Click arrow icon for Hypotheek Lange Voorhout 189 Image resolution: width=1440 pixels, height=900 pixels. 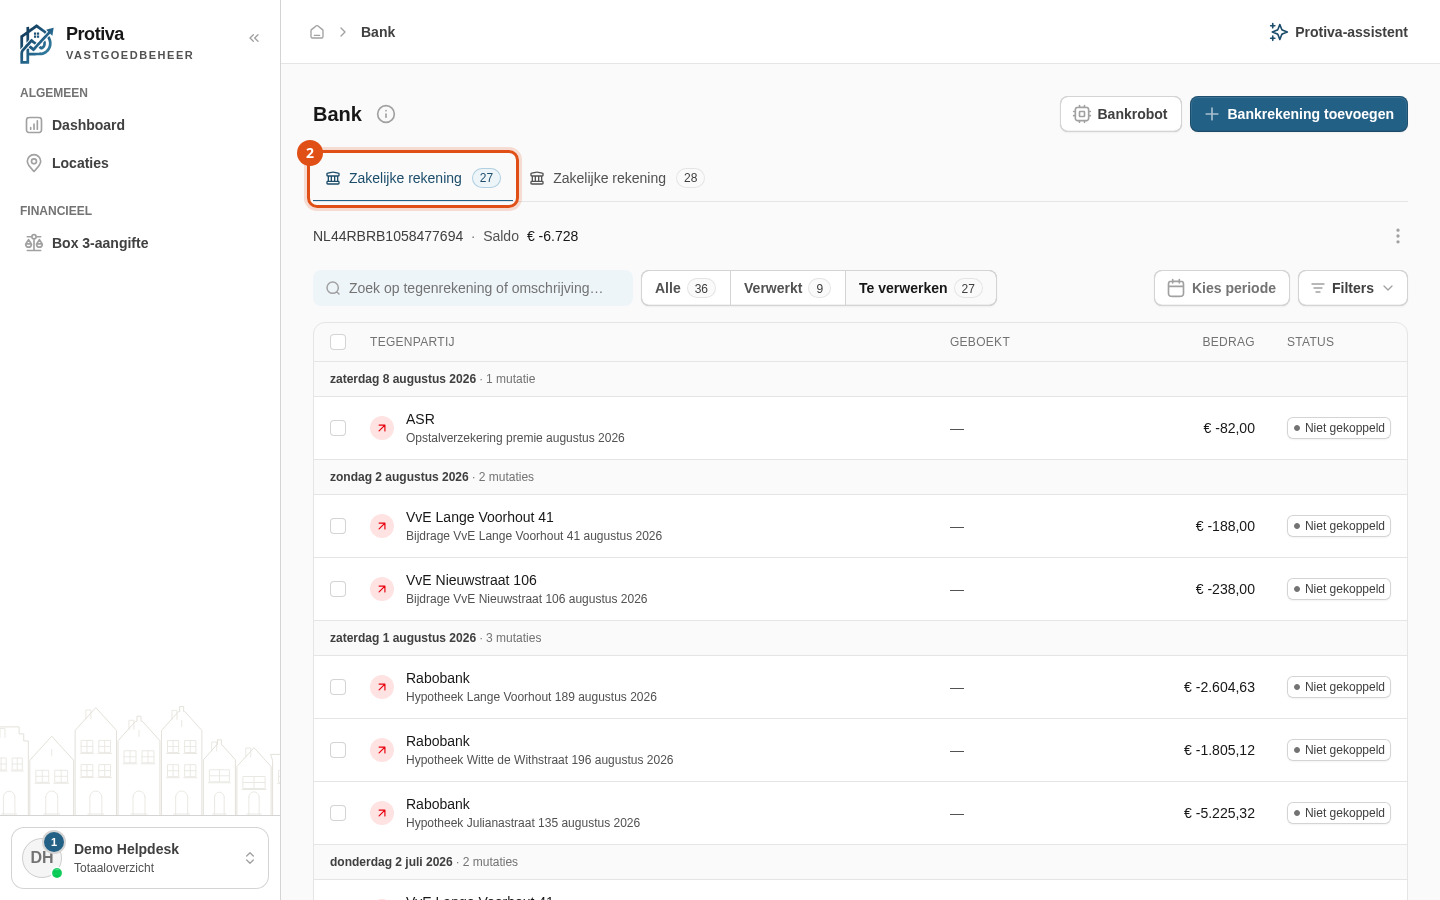[x=382, y=687]
